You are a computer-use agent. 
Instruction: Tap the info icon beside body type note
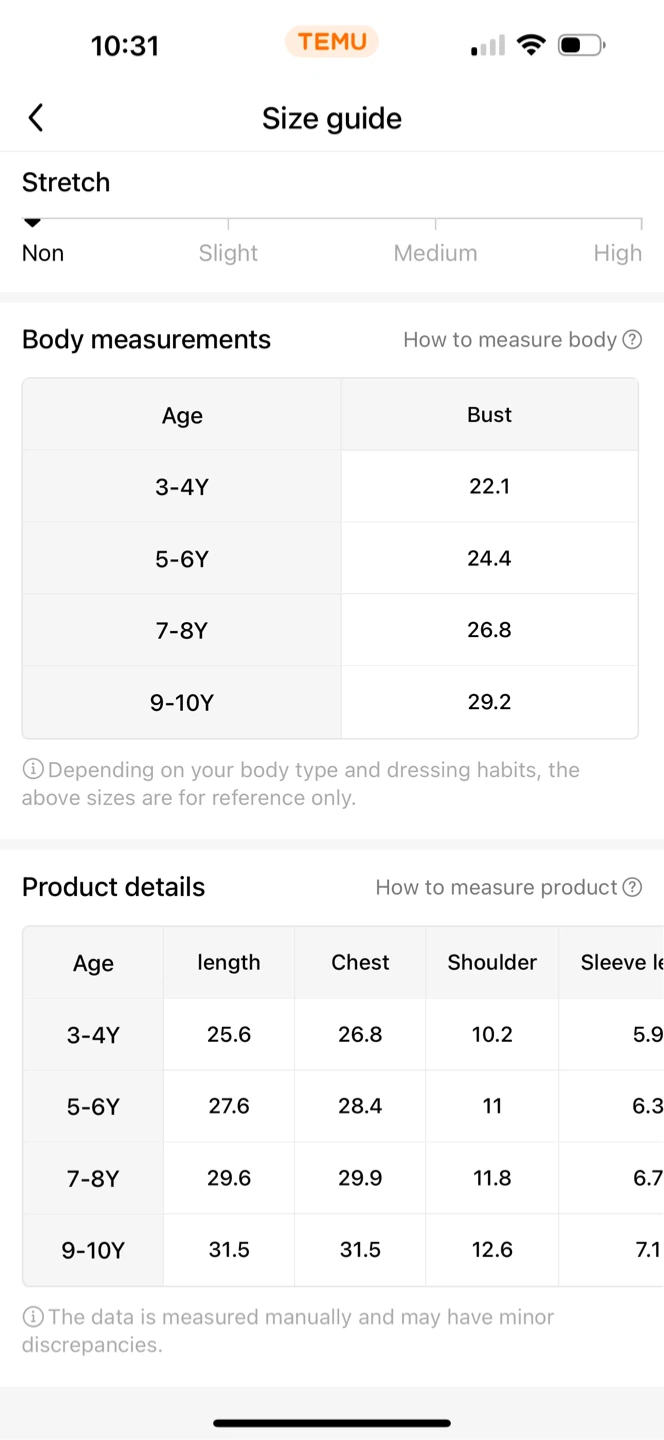pyautogui.click(x=33, y=769)
